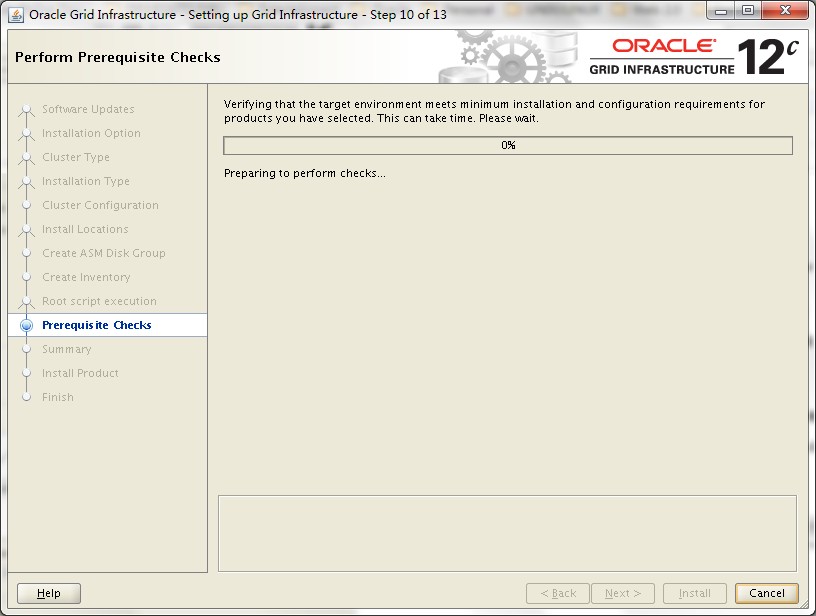Click the Cluster Type step marker icon
The image size is (816, 616).
pyautogui.click(x=27, y=158)
